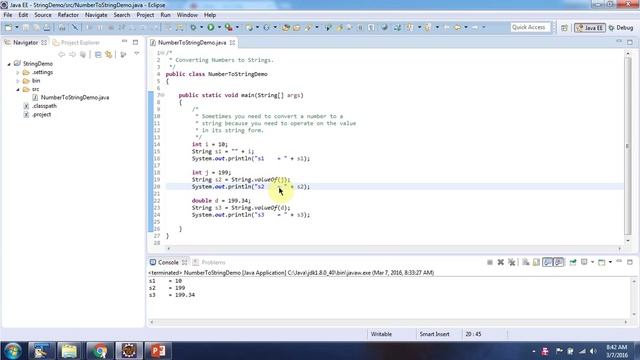Collapse the src folder
Image resolution: width=640 pixels, height=360 pixels.
pos(18,89)
